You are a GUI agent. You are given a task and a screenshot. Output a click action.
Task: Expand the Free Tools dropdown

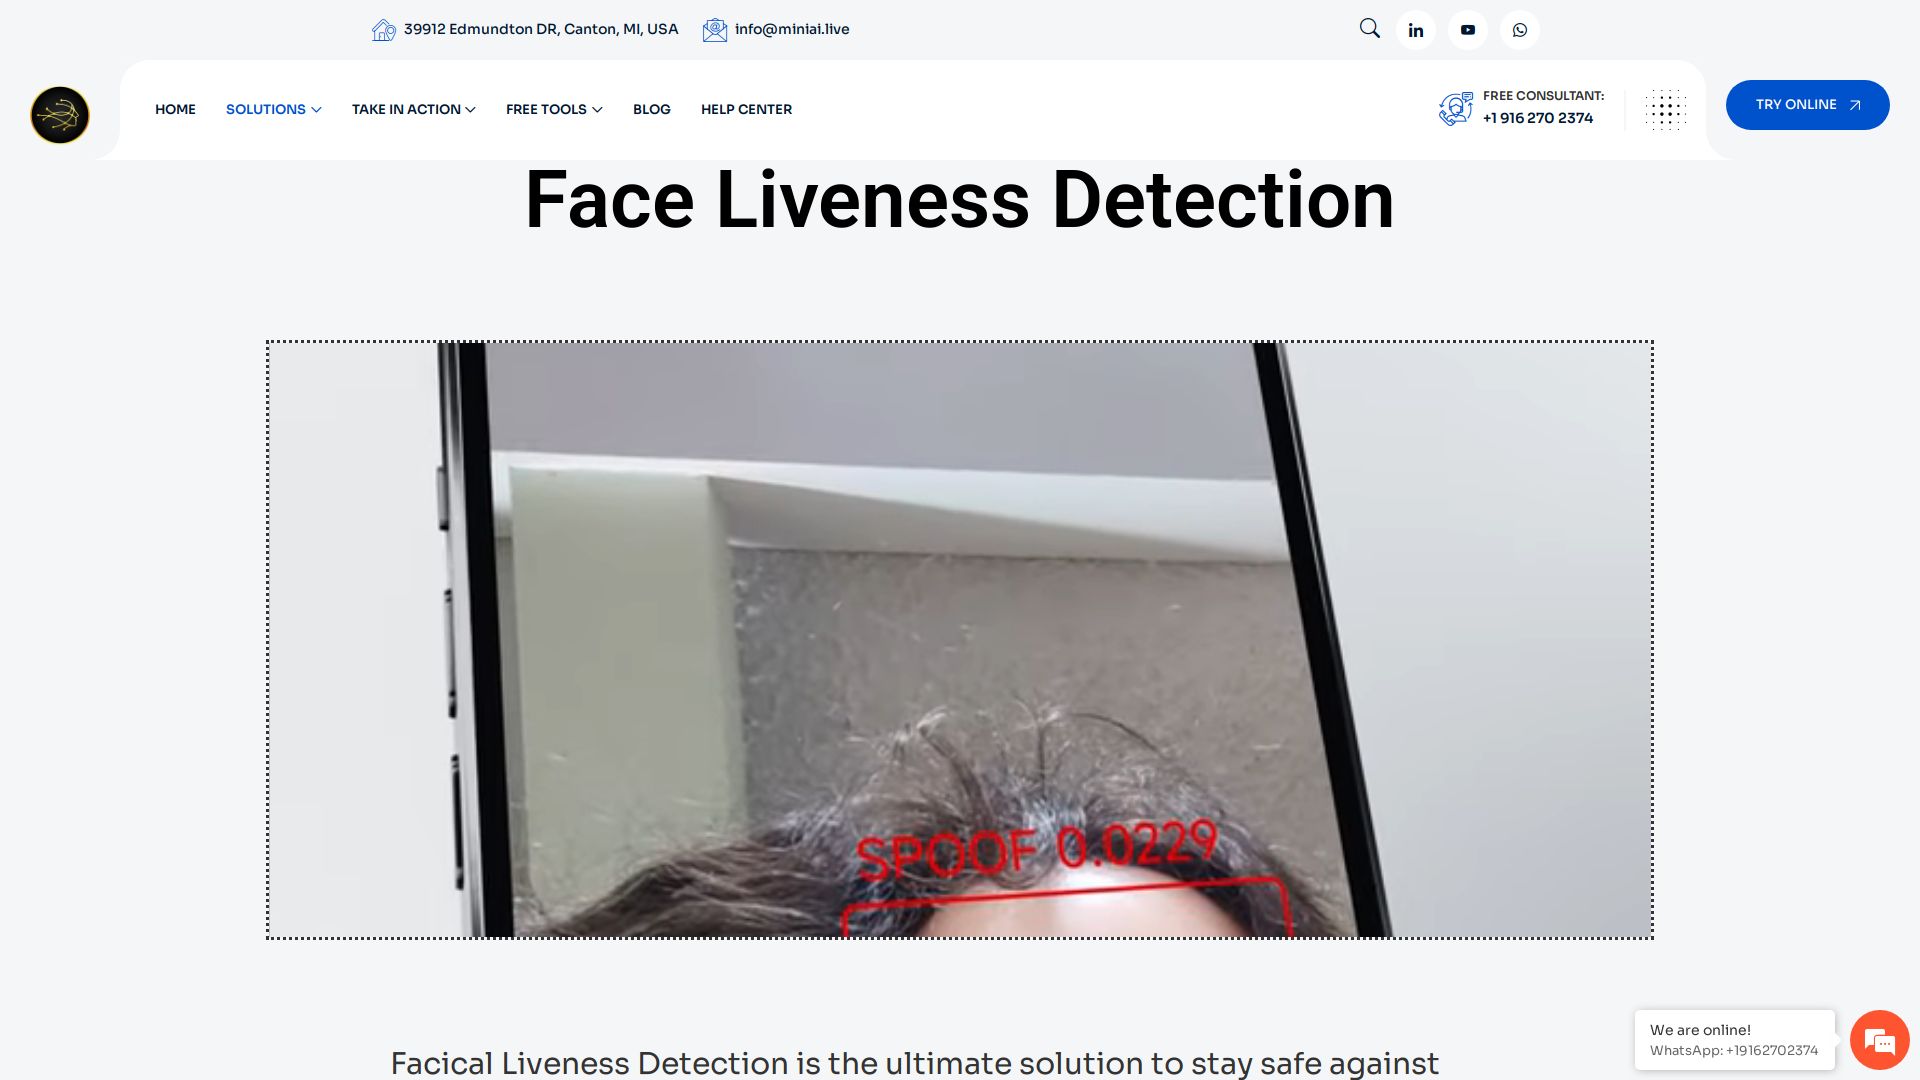(x=554, y=109)
